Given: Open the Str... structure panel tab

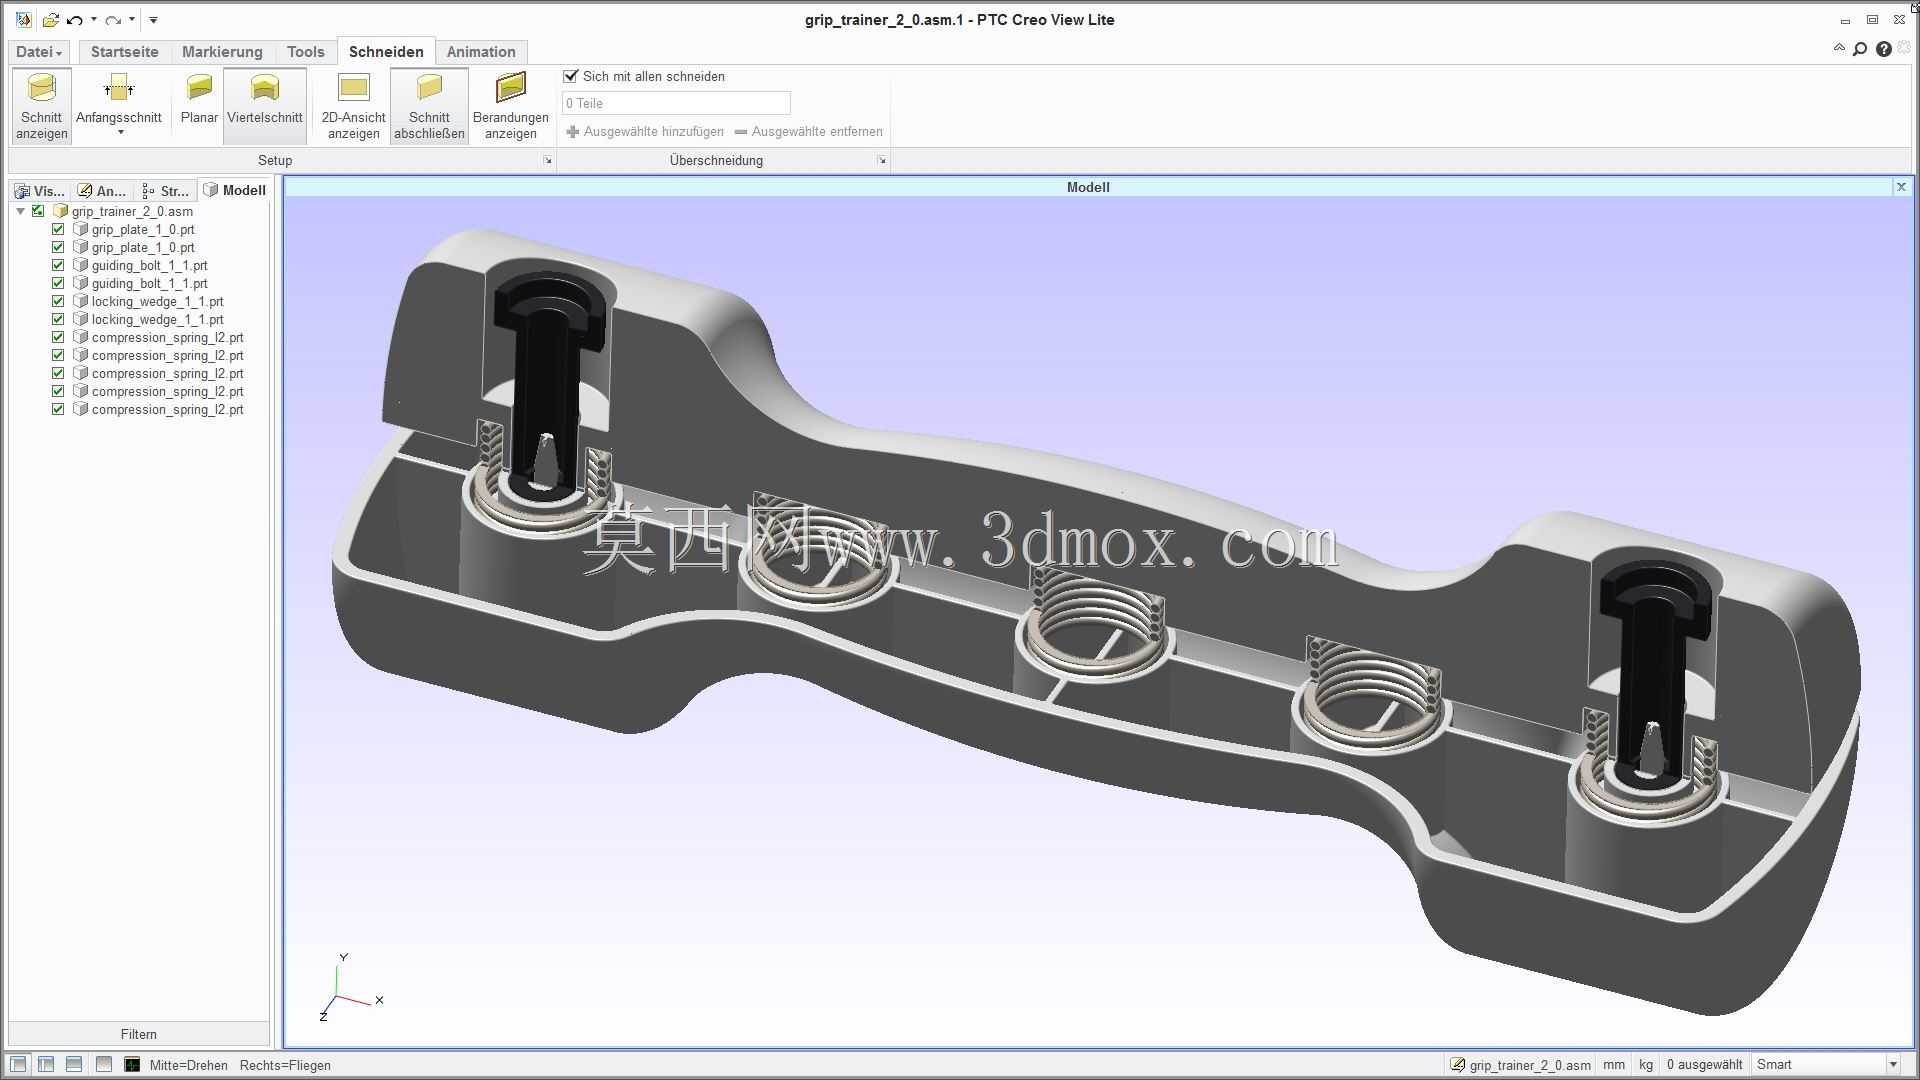Looking at the screenshot, I should point(166,190).
